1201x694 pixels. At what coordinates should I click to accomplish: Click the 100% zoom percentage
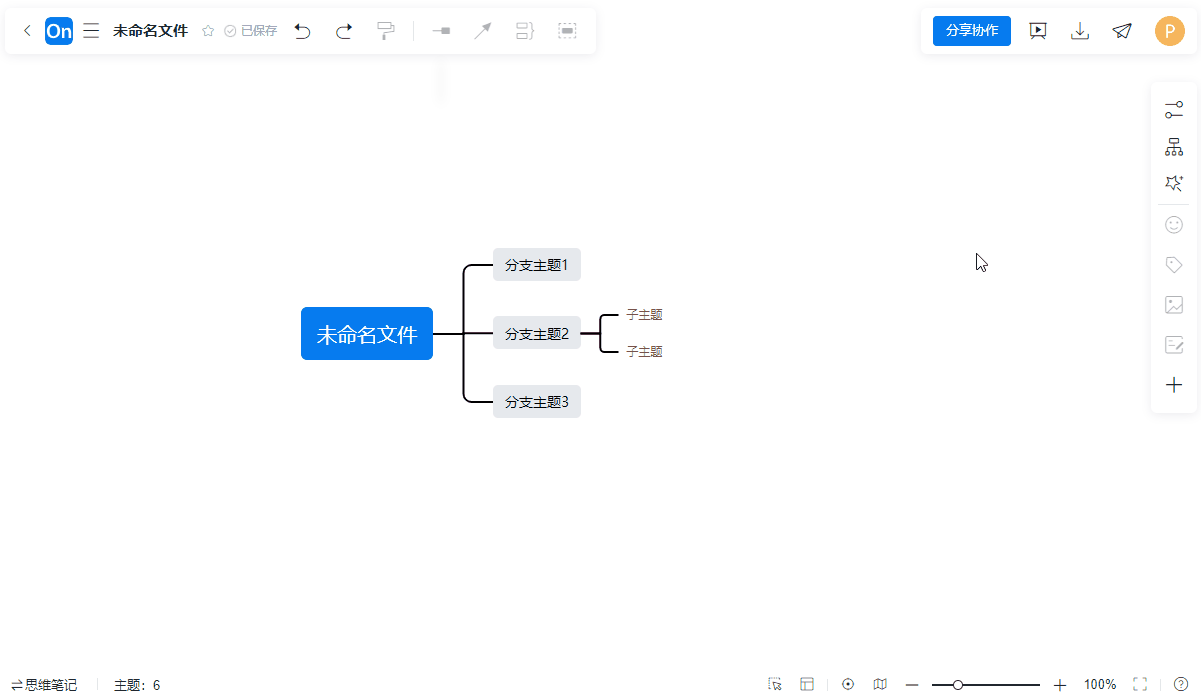pos(1100,685)
